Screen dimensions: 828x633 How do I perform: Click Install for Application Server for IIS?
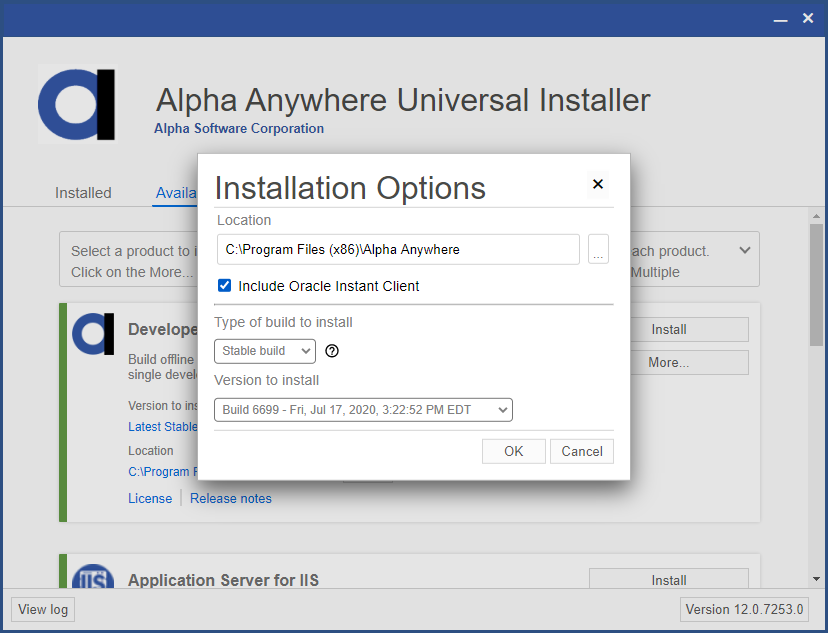669,579
